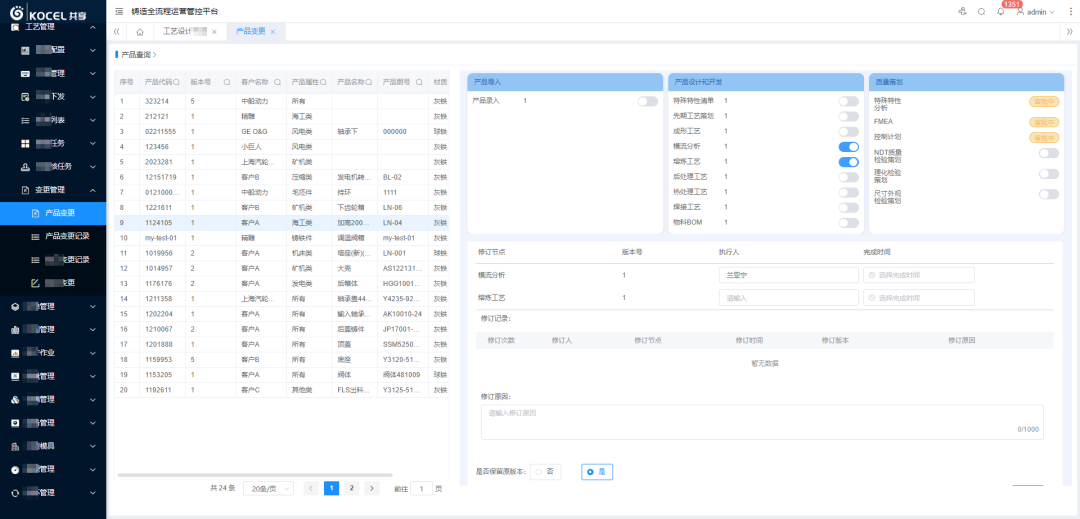The height and width of the screenshot is (519, 1080).
Task: Open 产品变更记录 in the sidebar
Action: coord(53,237)
